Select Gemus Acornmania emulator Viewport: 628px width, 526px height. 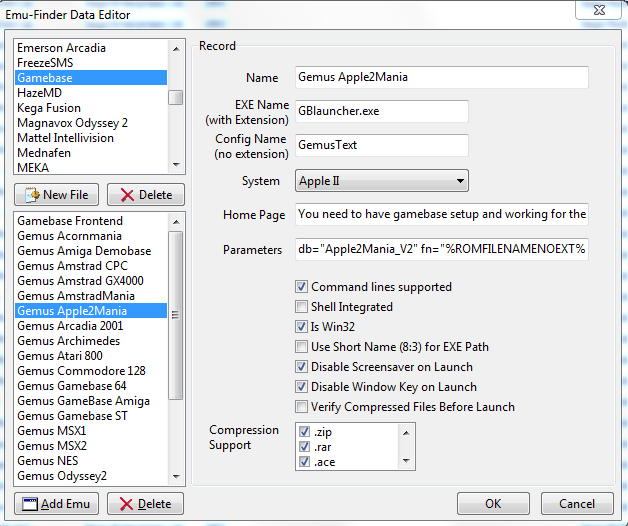91,236
